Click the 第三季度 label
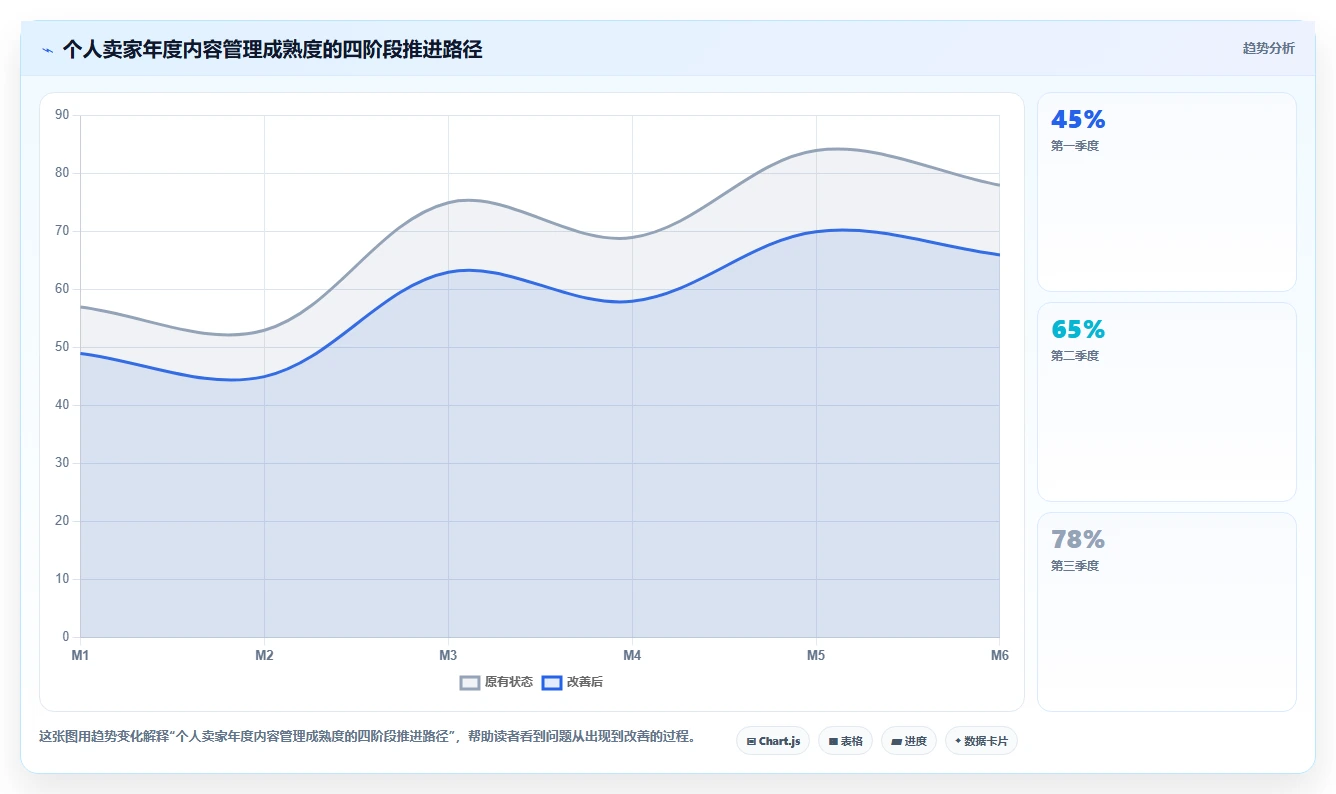Image resolution: width=1336 pixels, height=794 pixels. [1075, 566]
